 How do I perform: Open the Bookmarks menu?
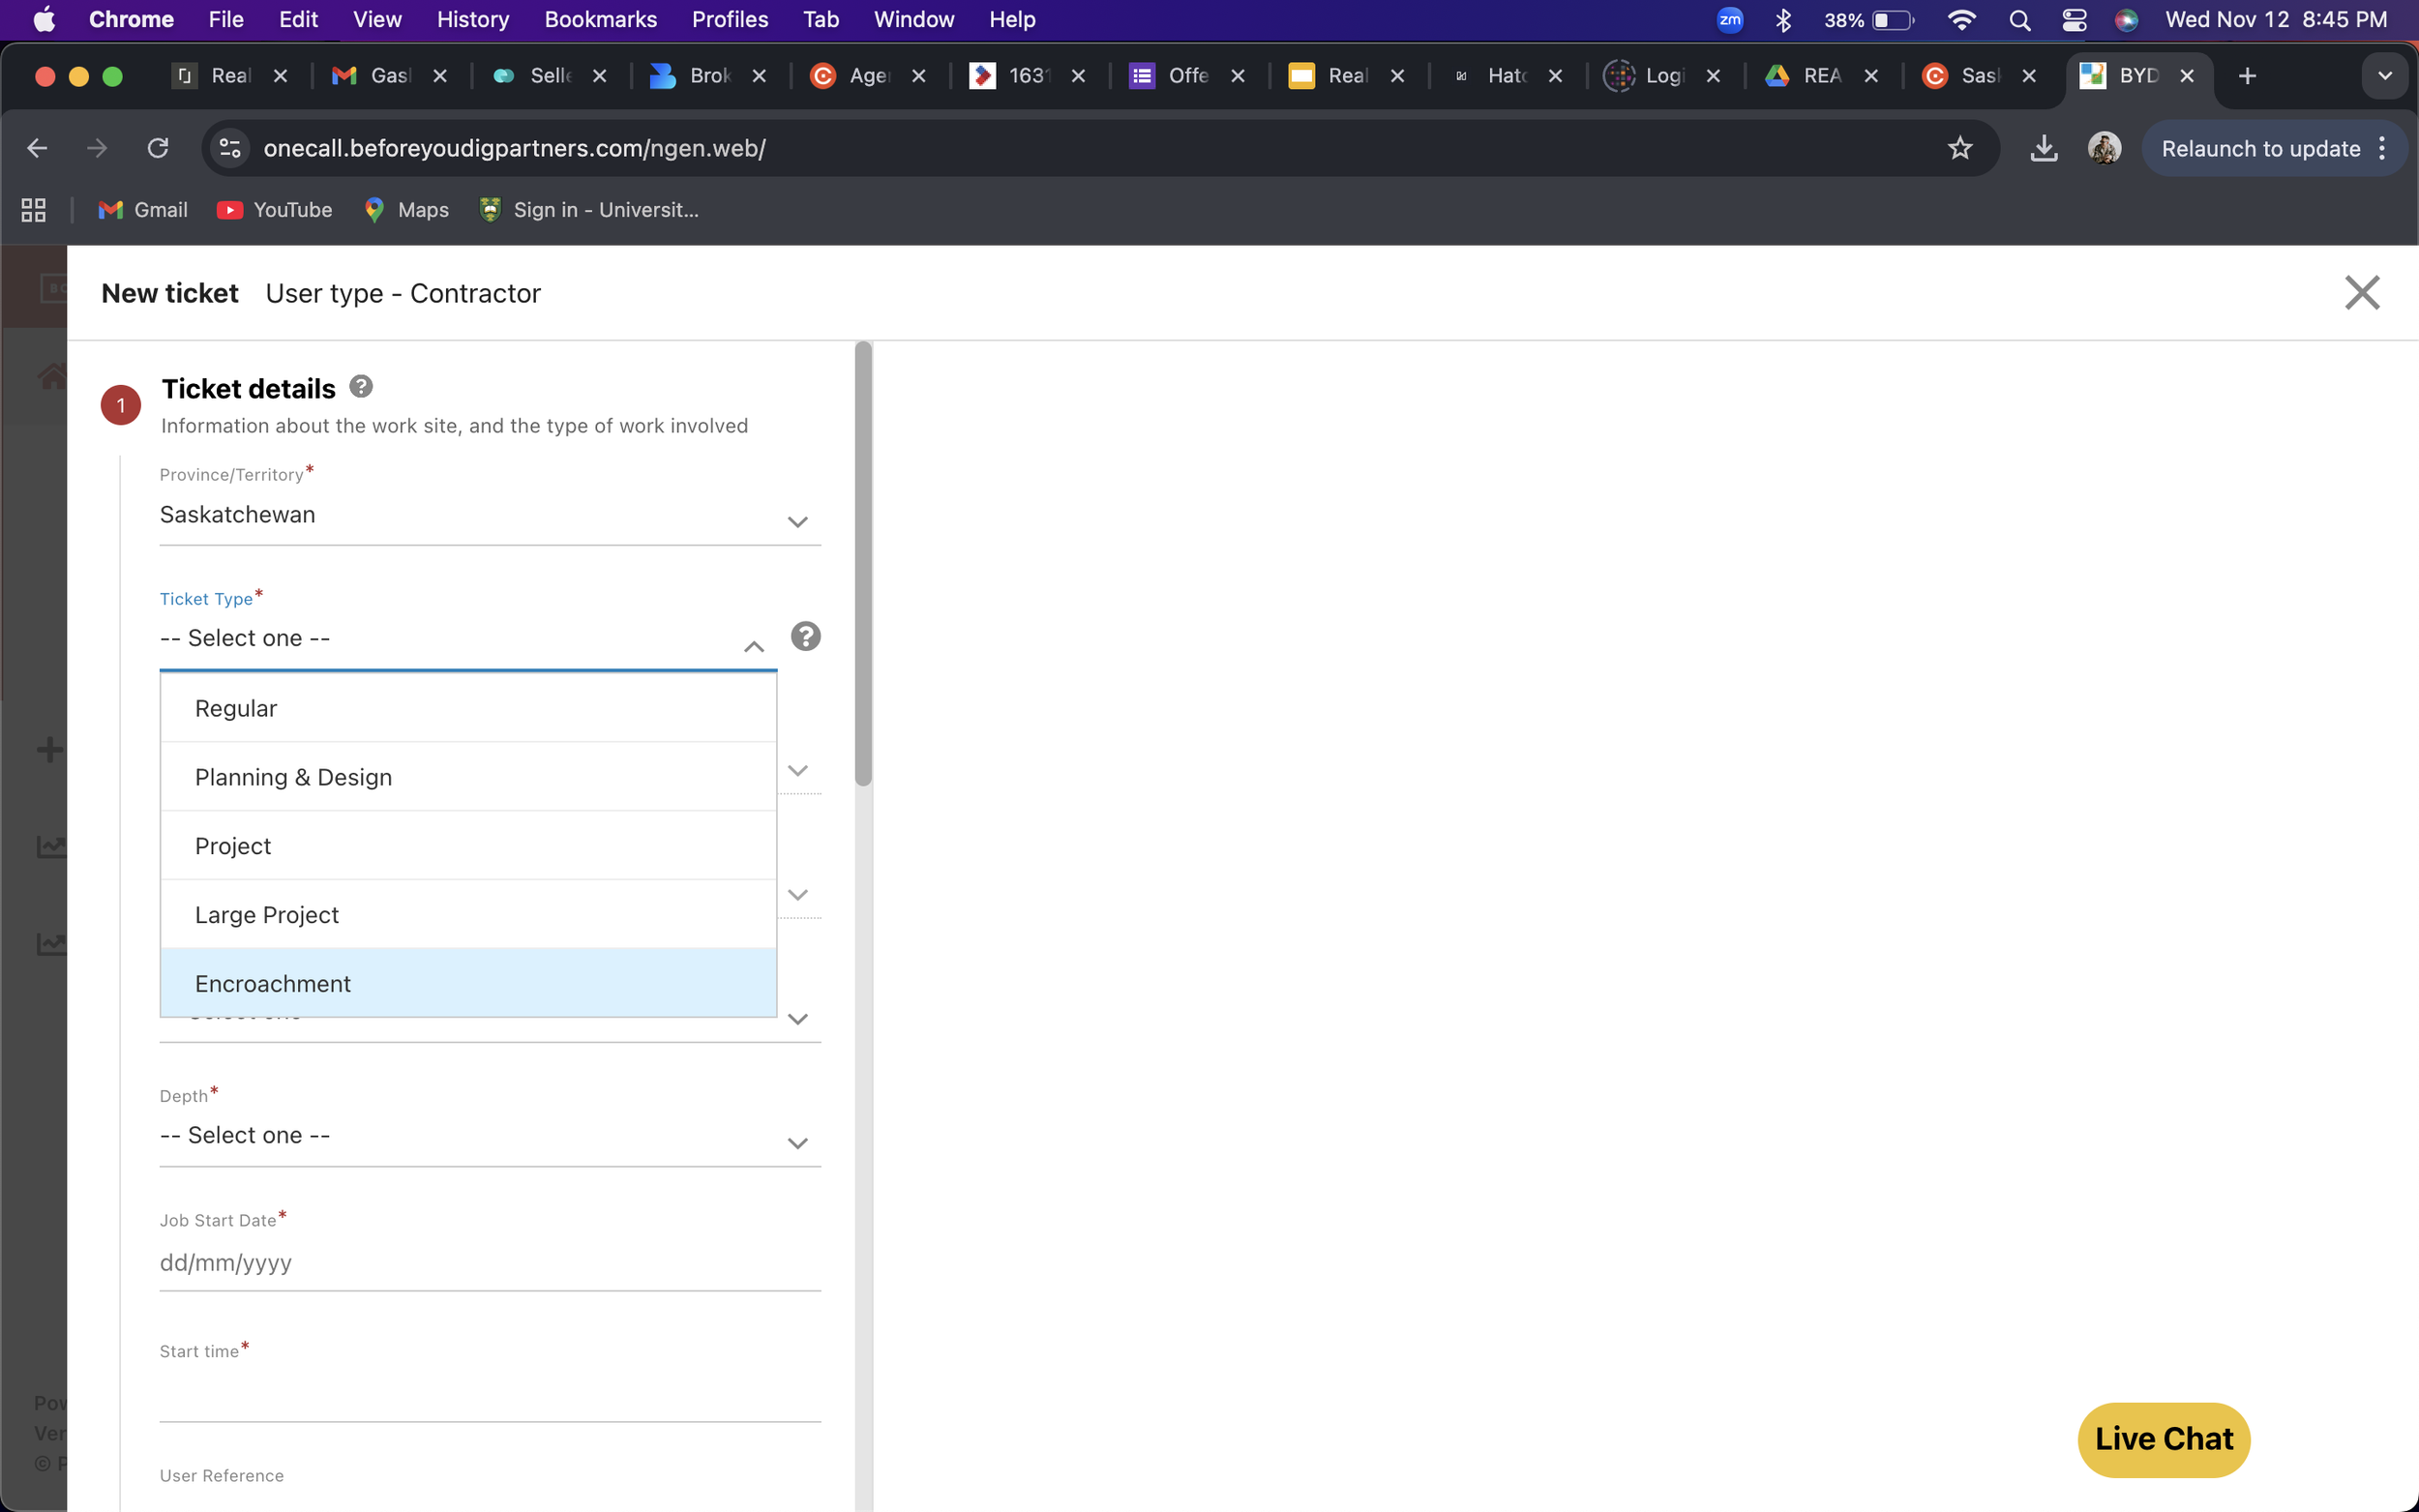coord(600,20)
